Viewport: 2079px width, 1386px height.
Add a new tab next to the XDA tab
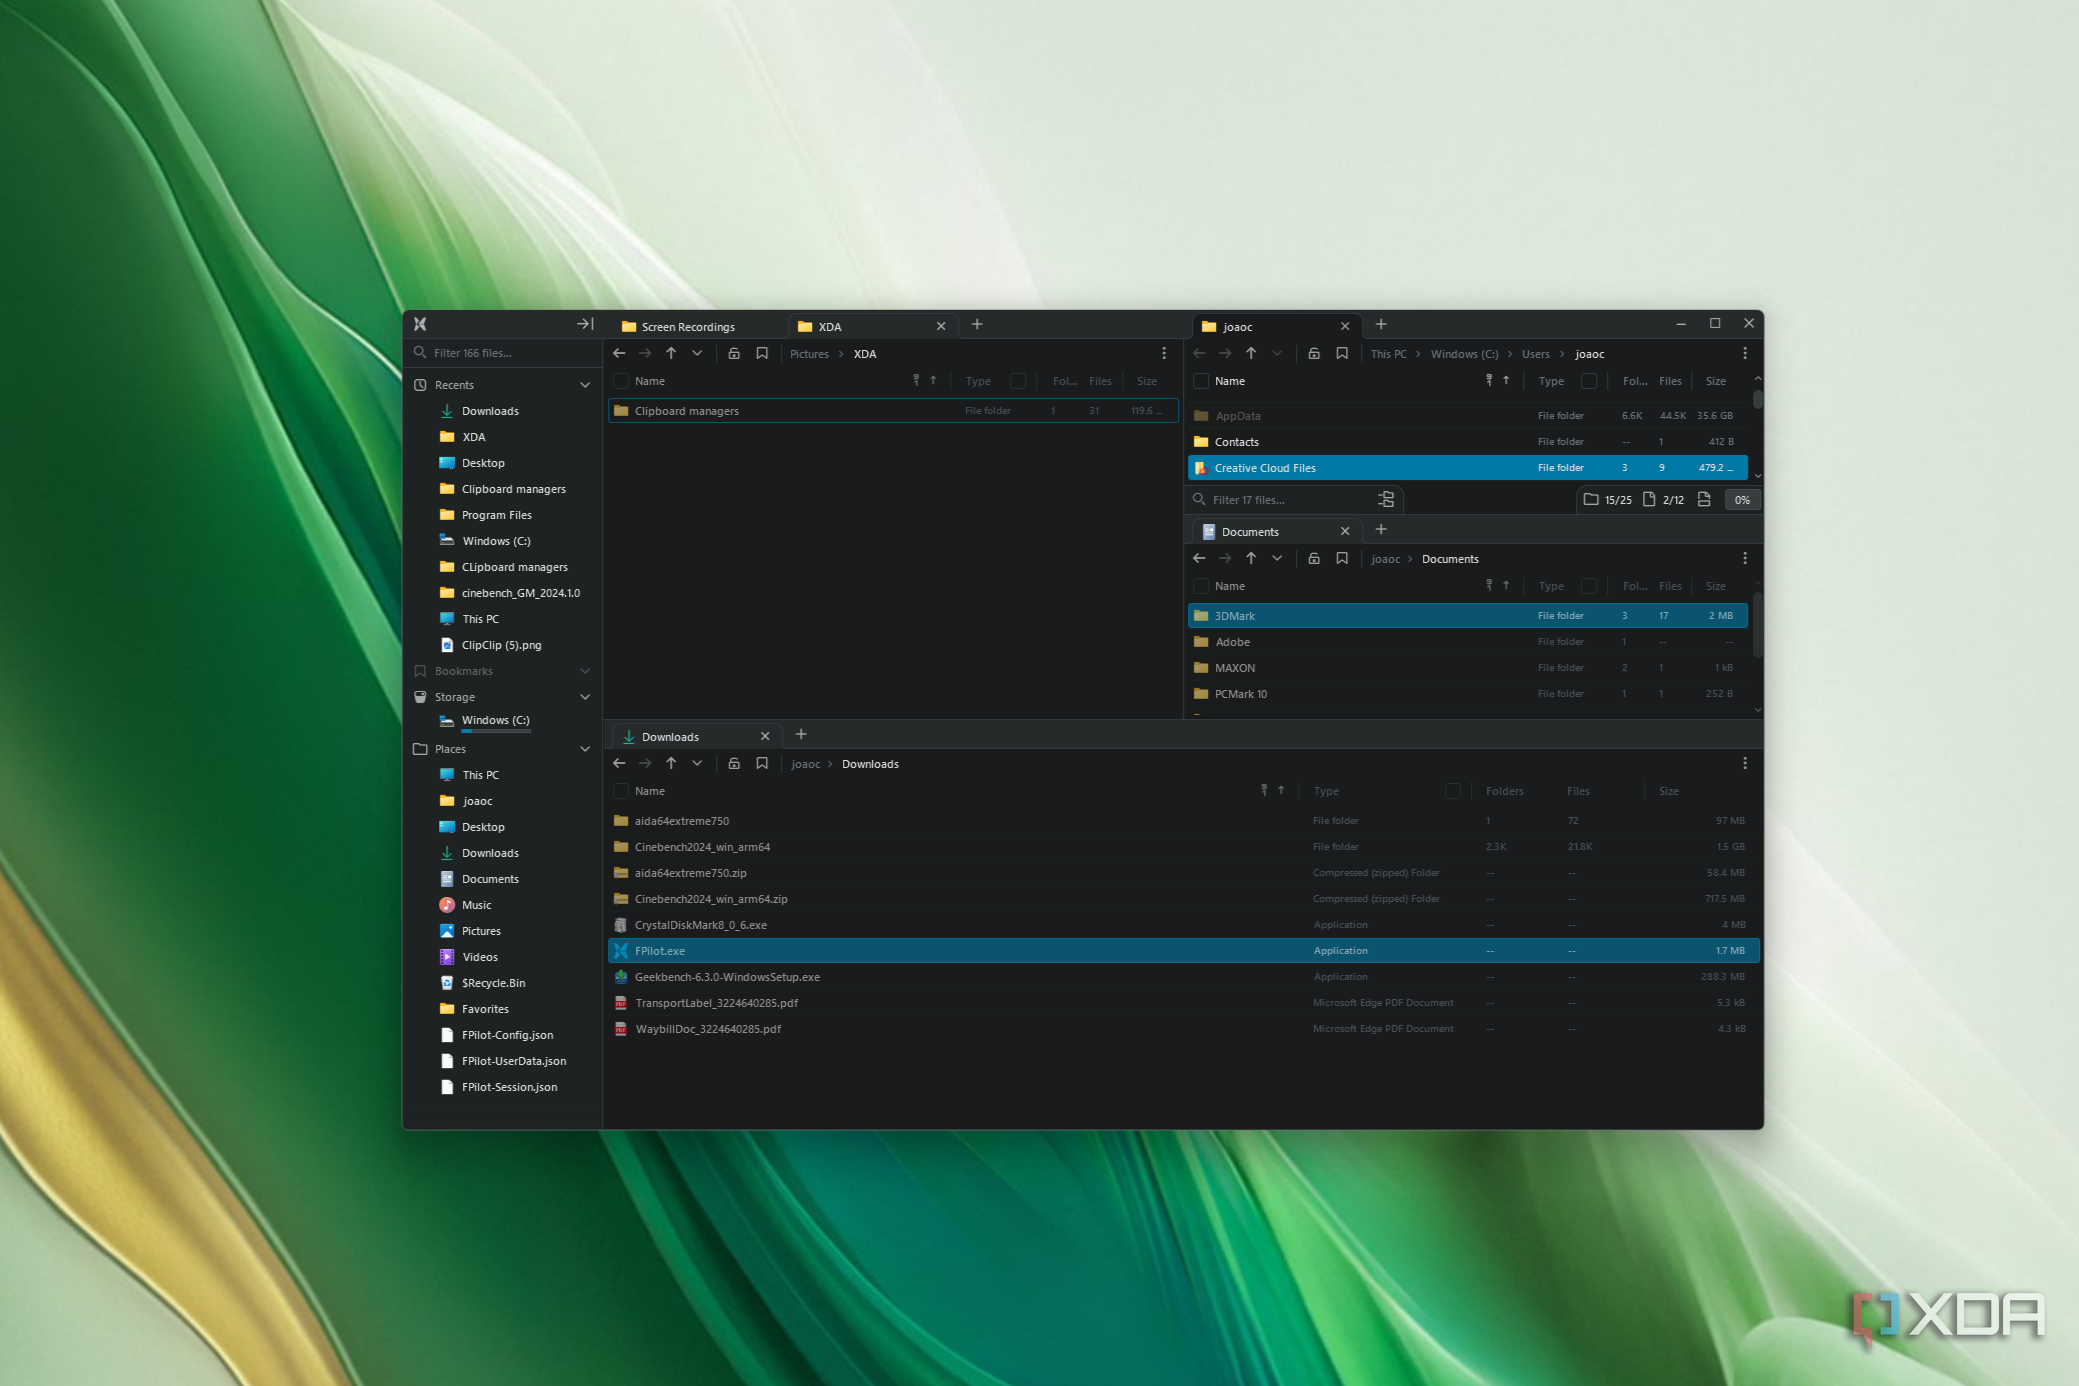coord(977,324)
